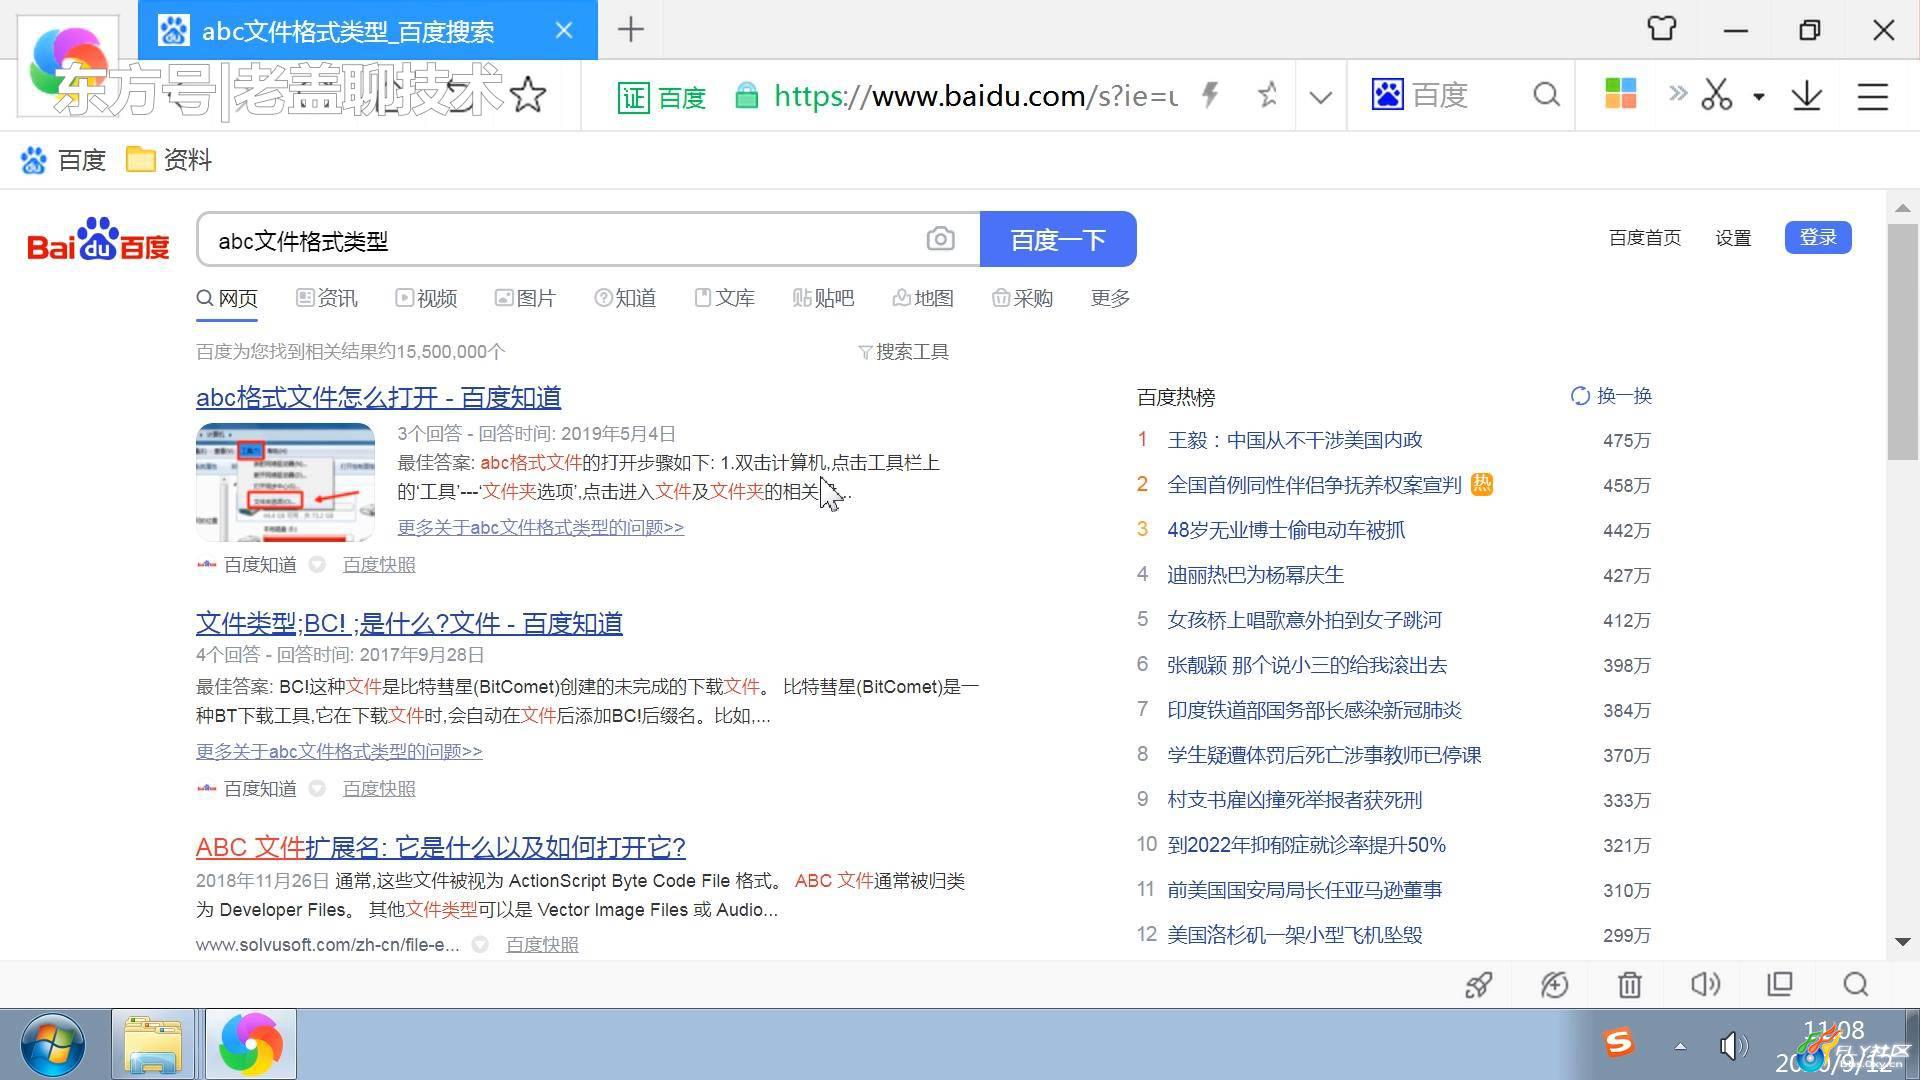Open the 百度 bookmark in bookmarks bar
This screenshot has width=1920, height=1080.
(63, 160)
